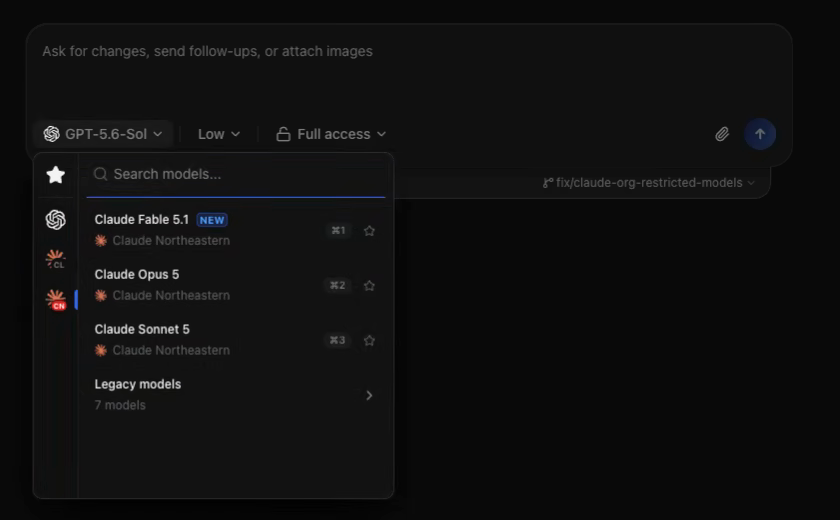The image size is (840, 520).
Task: Click OpenAI logo on GPT-5.6-Sol selector
Action: click(51, 134)
